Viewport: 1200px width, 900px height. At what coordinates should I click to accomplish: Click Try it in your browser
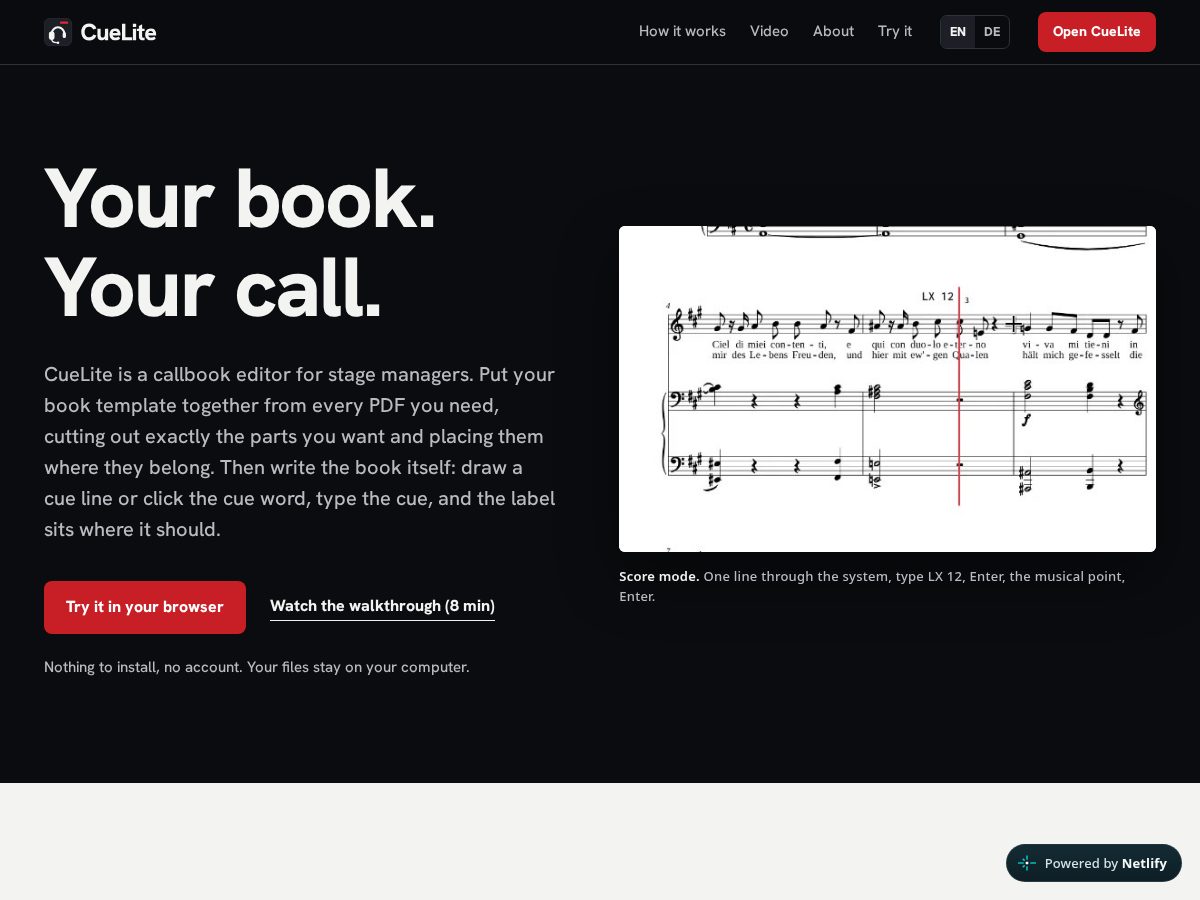click(145, 607)
